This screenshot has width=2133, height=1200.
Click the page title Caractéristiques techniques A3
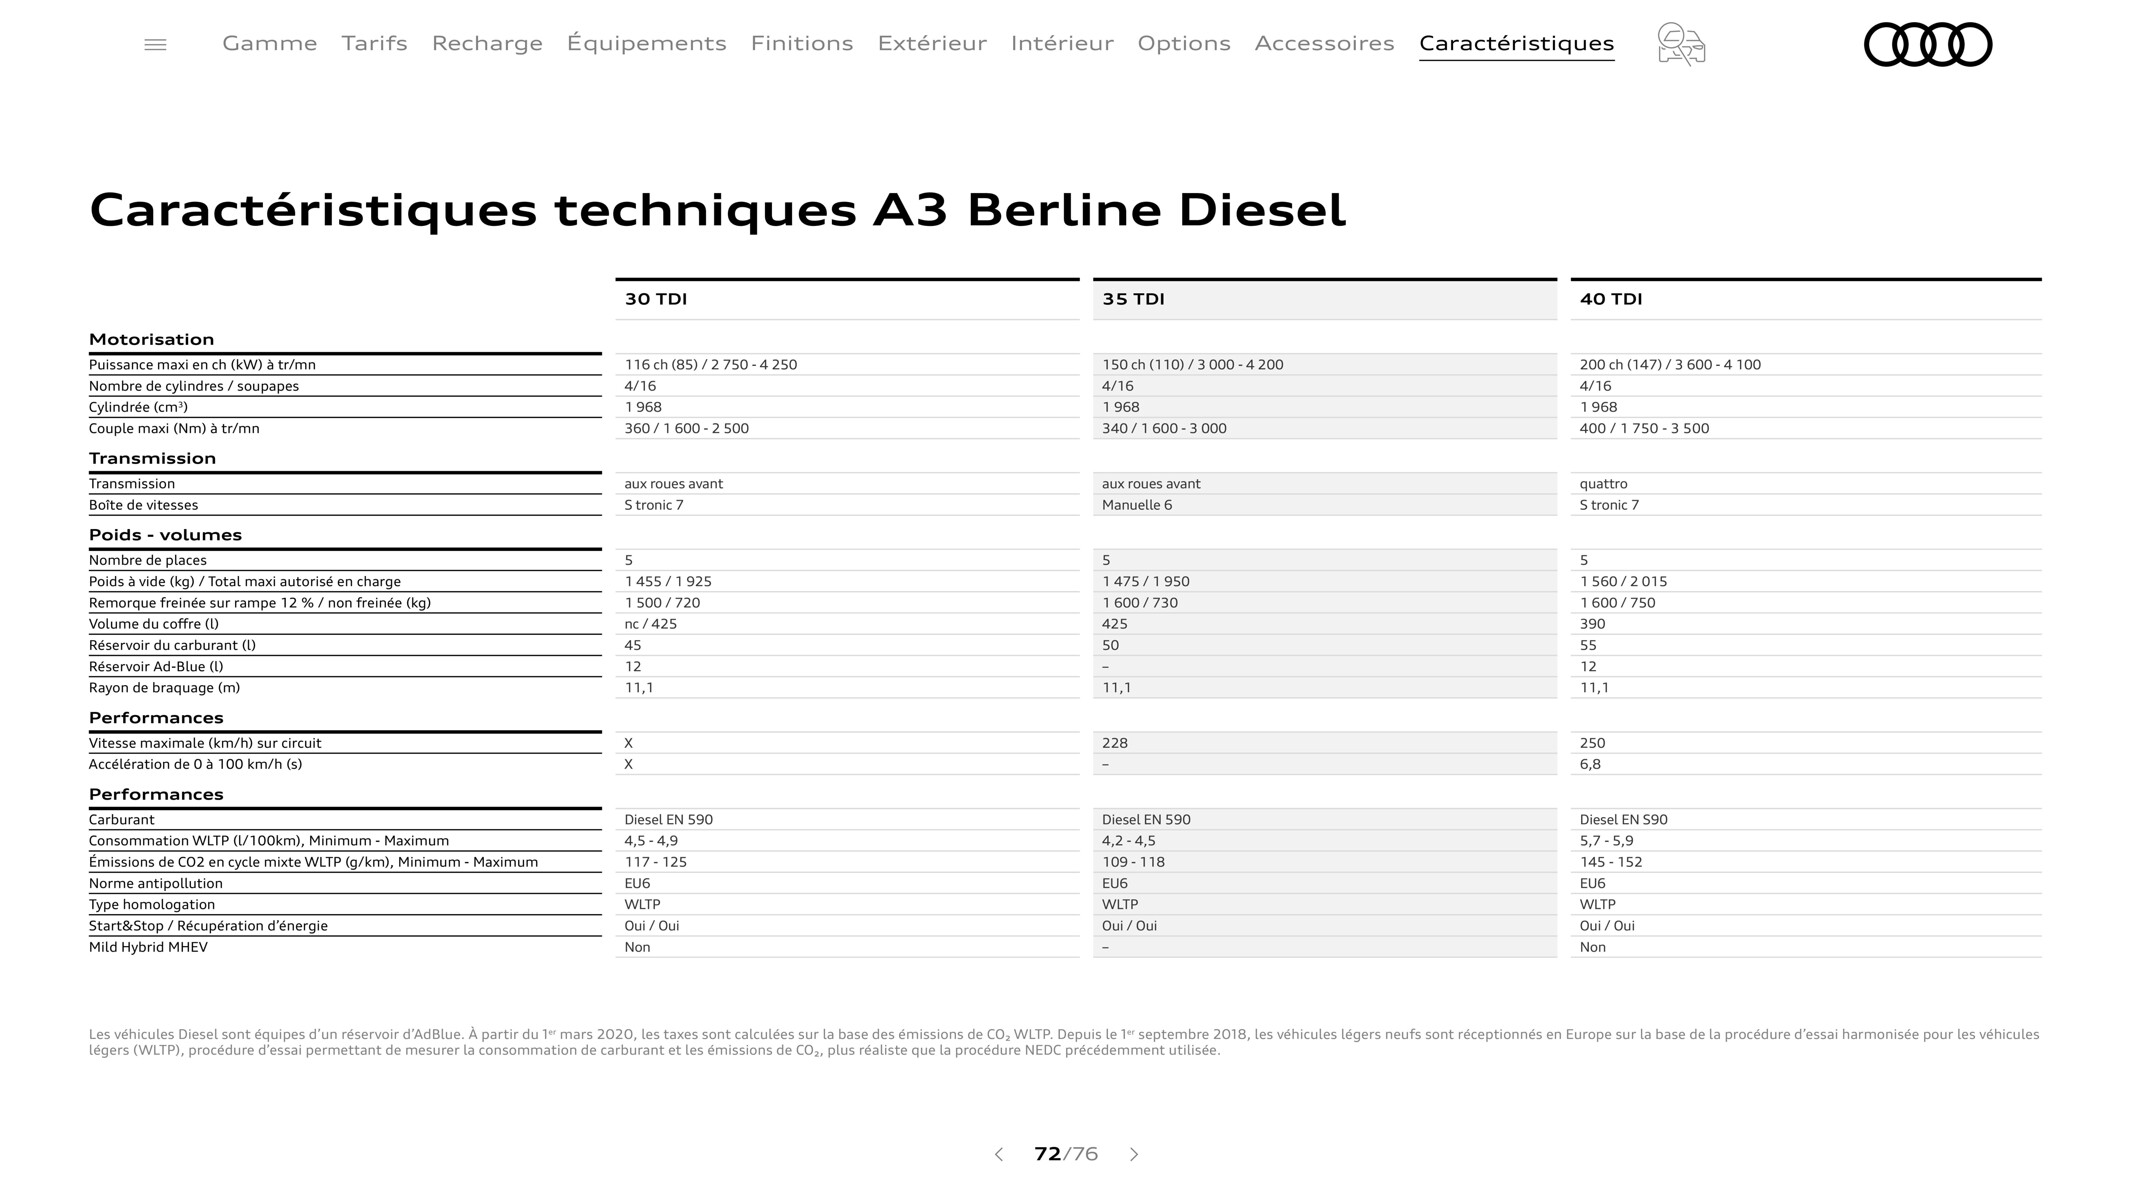click(717, 210)
